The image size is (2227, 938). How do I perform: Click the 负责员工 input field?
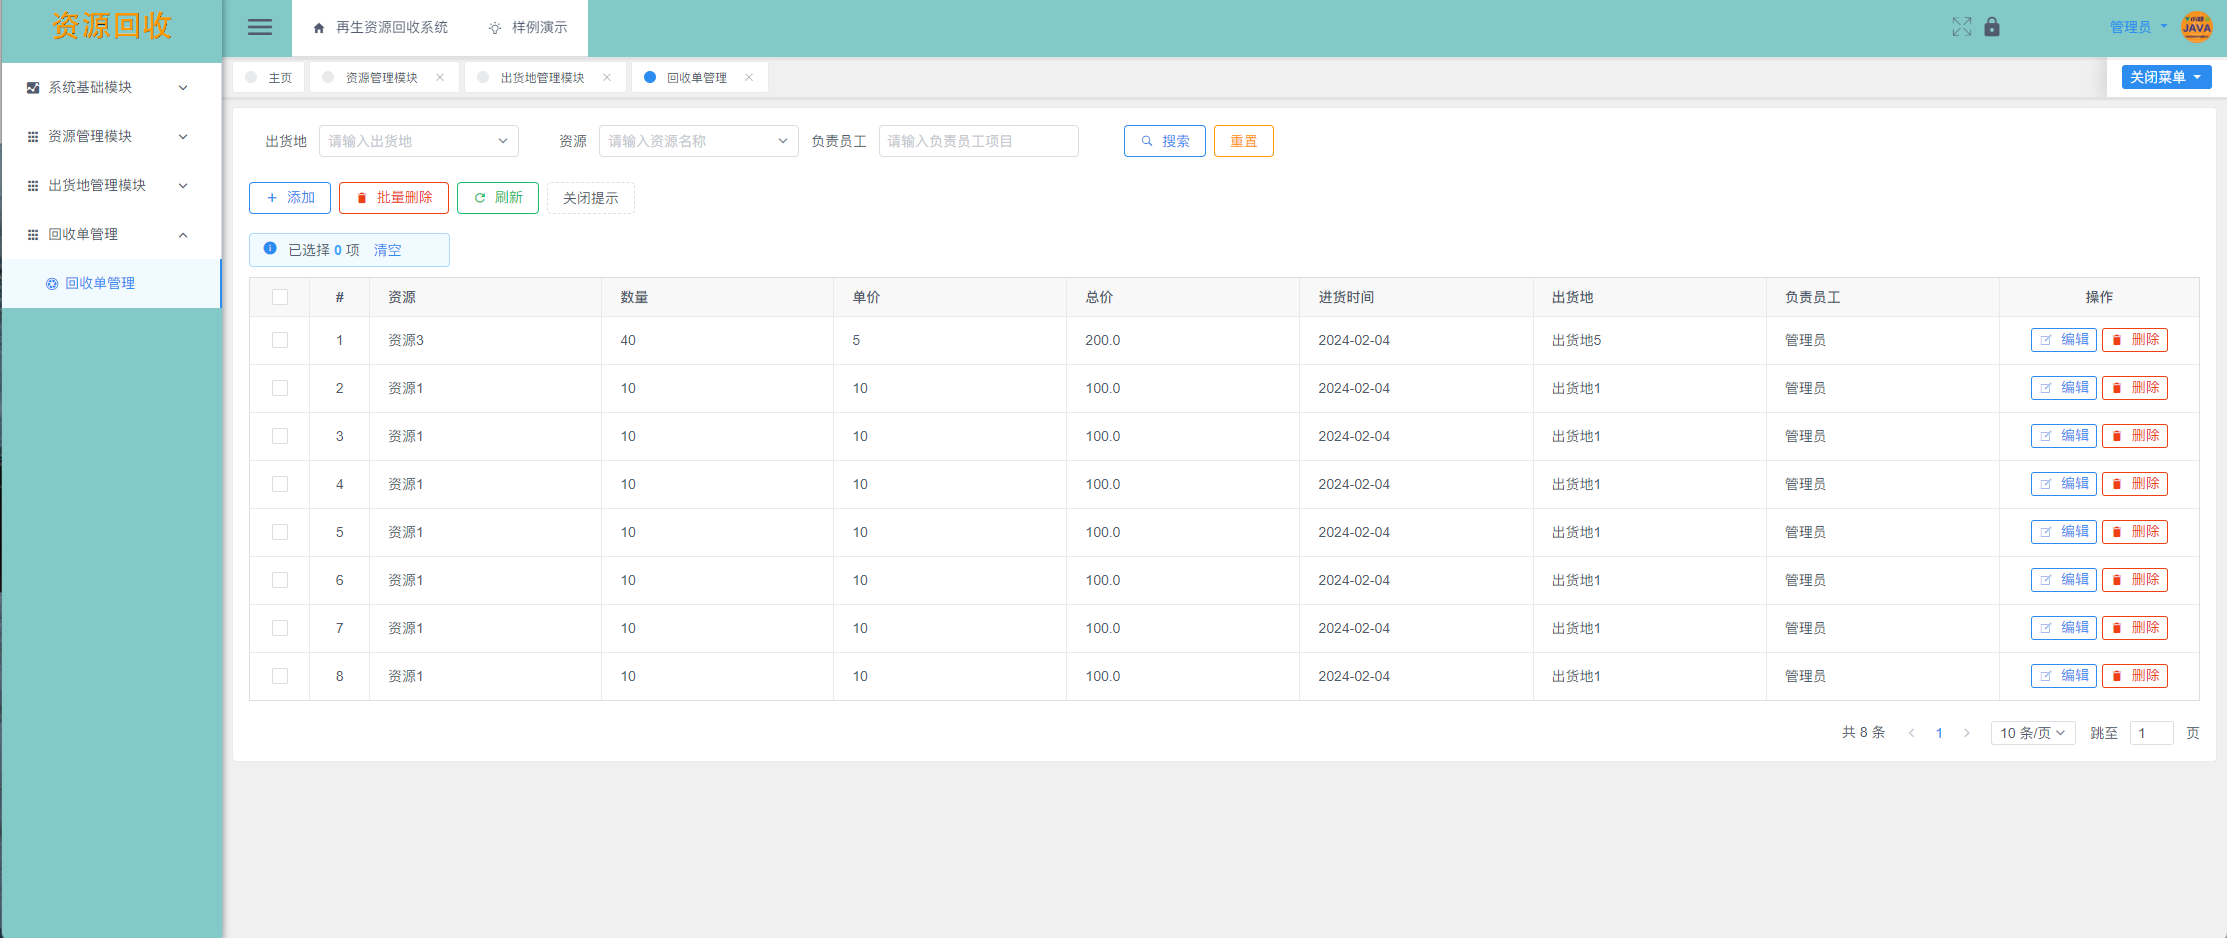pyautogui.click(x=978, y=141)
